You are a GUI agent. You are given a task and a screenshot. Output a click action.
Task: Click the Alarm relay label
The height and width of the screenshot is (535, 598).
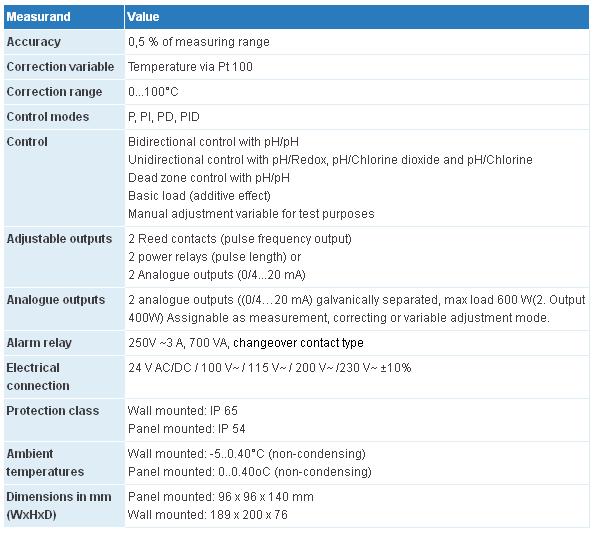tap(39, 343)
